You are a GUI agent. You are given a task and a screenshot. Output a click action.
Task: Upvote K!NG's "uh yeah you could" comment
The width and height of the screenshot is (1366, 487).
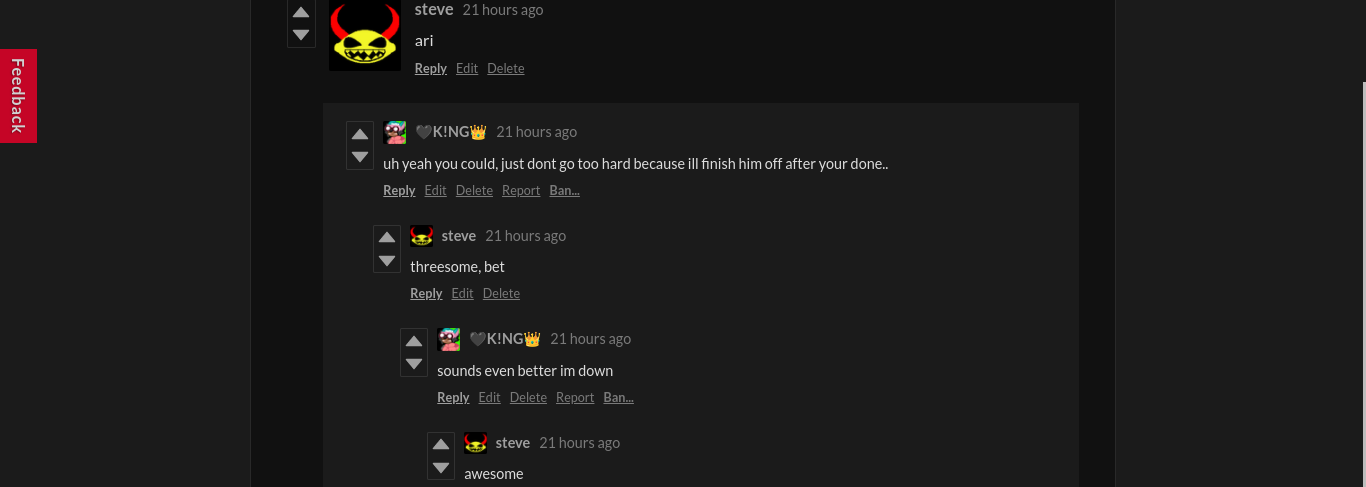[x=360, y=135]
